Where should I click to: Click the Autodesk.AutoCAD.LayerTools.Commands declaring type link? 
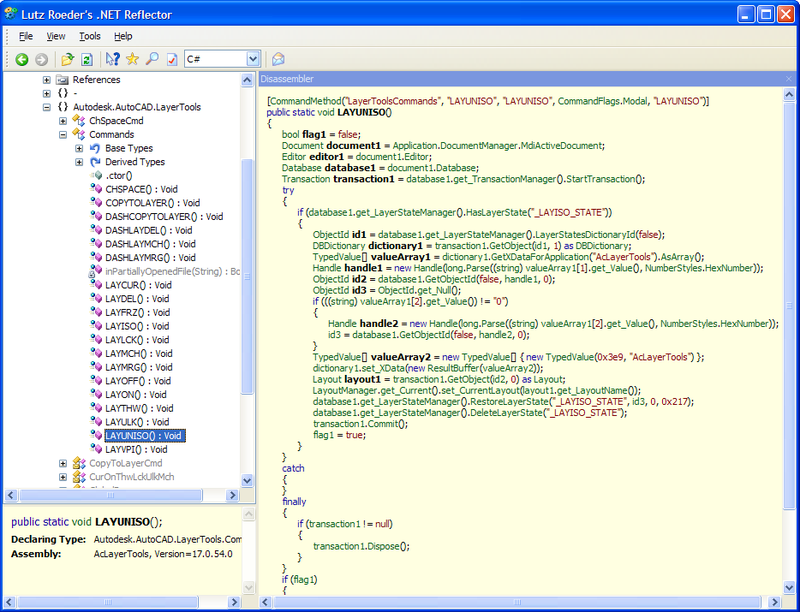167,538
